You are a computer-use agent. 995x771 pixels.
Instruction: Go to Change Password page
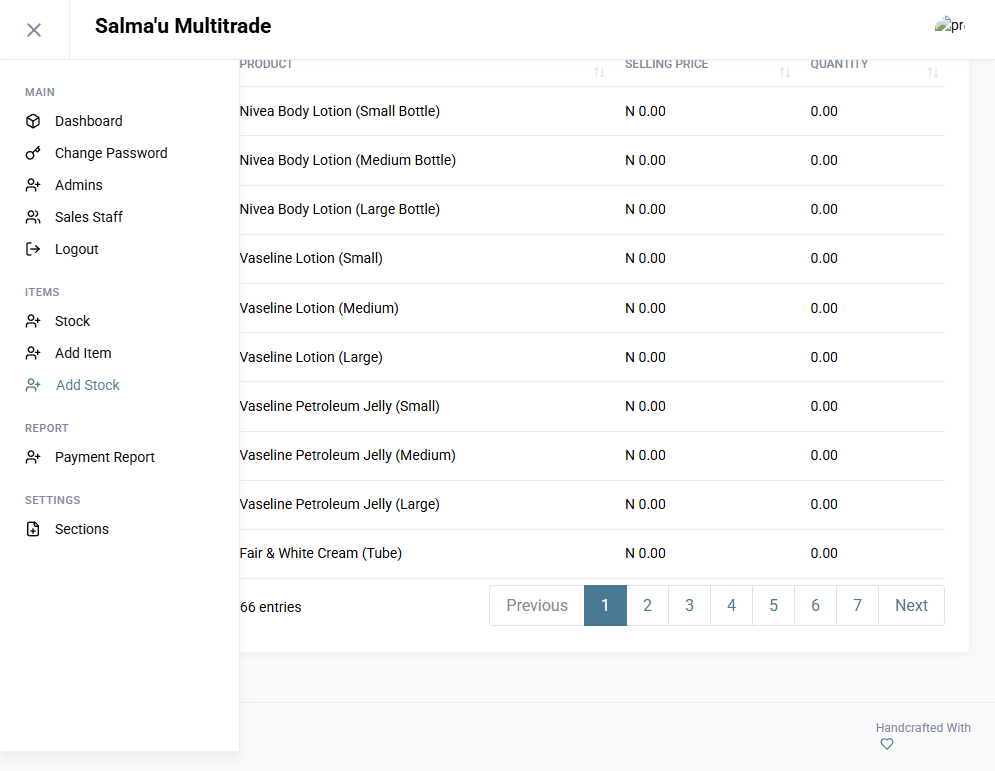pyautogui.click(x=111, y=153)
